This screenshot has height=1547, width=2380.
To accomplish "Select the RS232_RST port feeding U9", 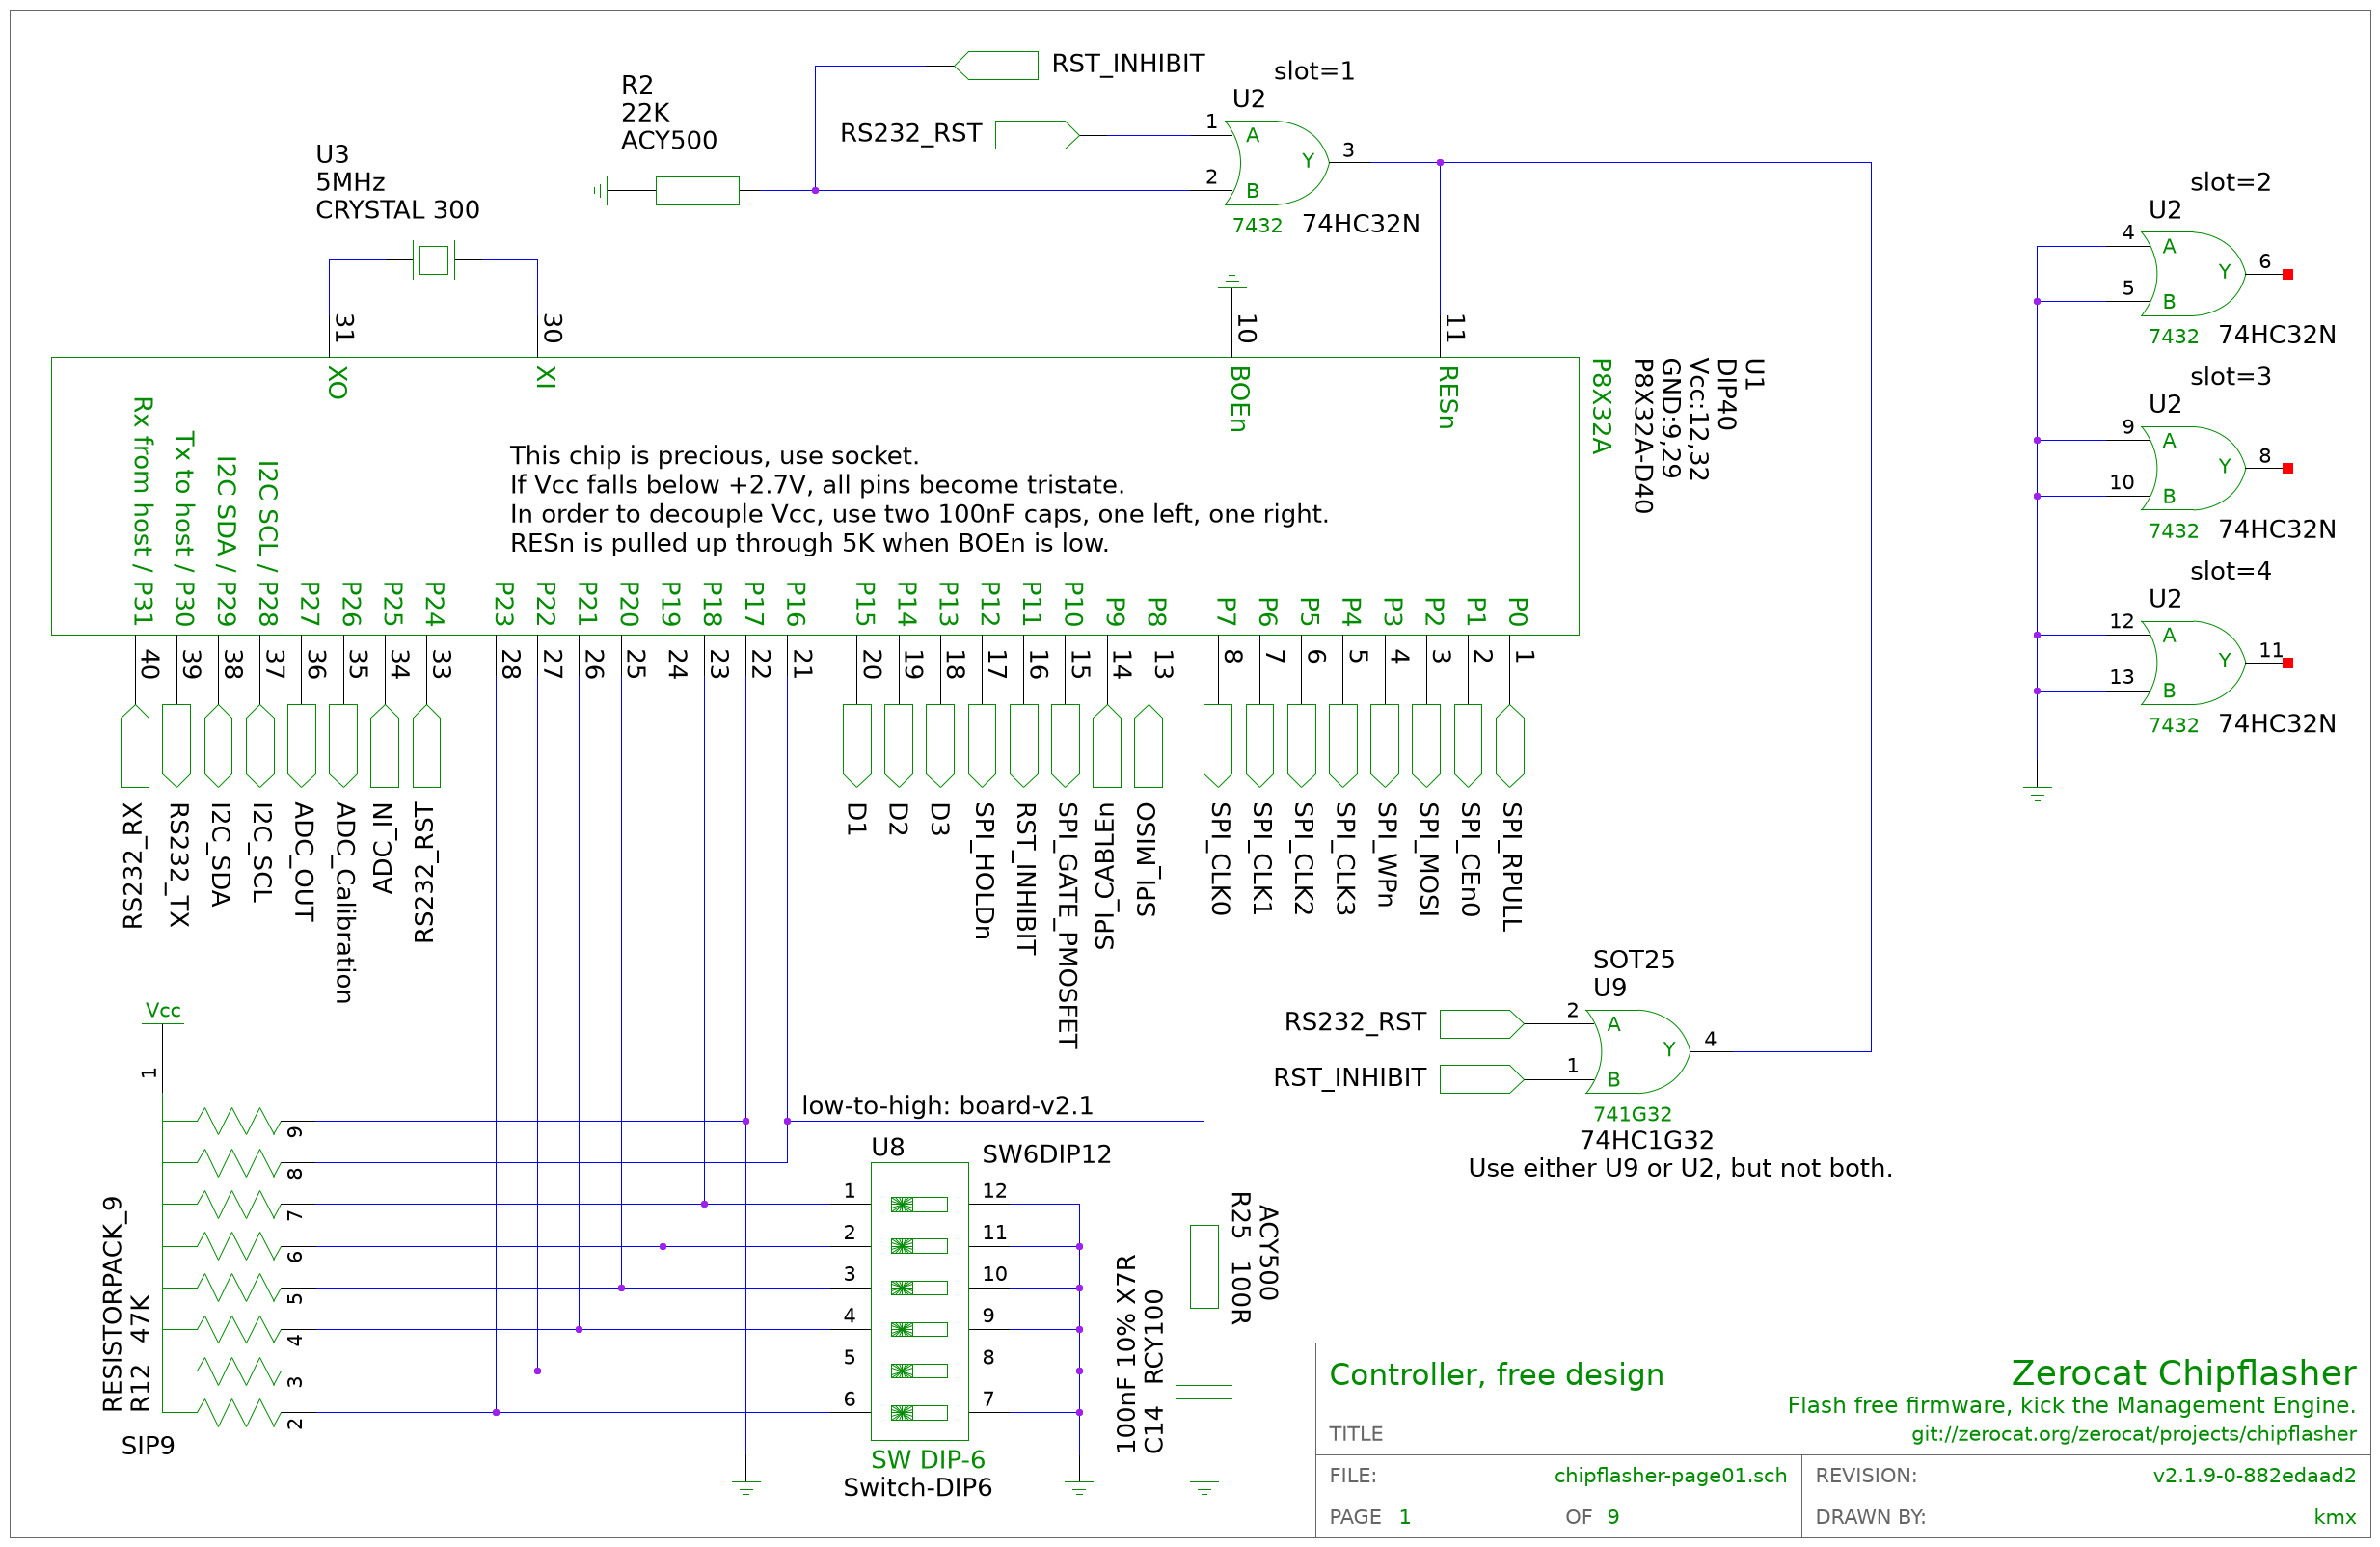I will tap(1482, 1024).
